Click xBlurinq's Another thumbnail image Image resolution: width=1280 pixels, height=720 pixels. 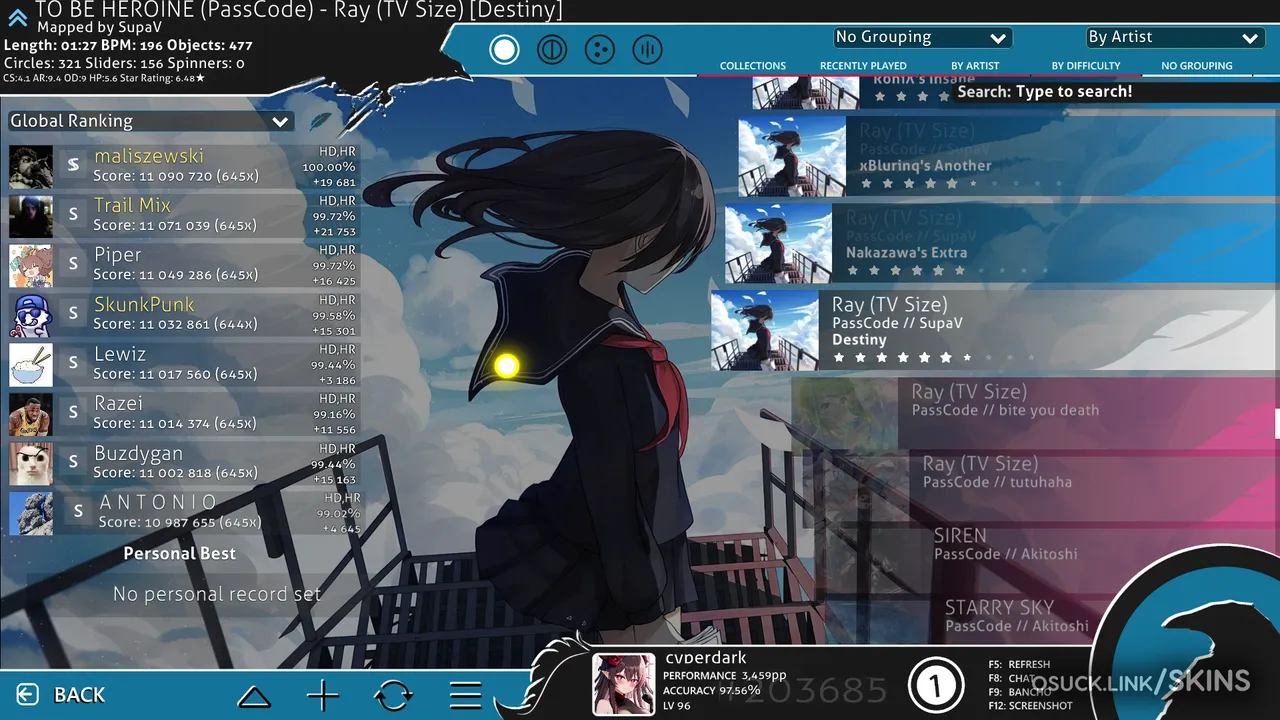[x=792, y=157]
